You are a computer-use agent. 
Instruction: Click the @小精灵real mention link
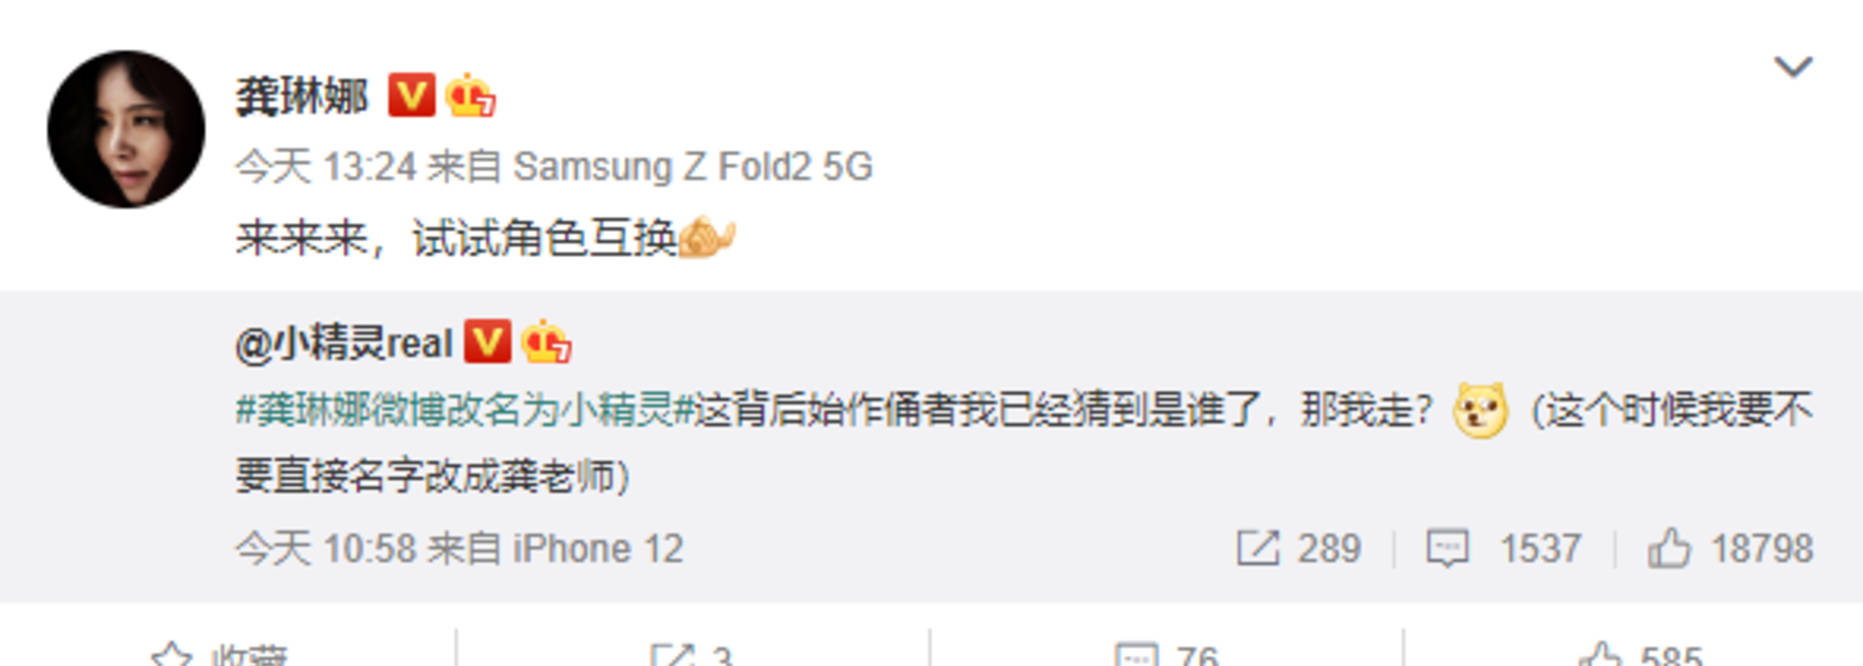(344, 343)
